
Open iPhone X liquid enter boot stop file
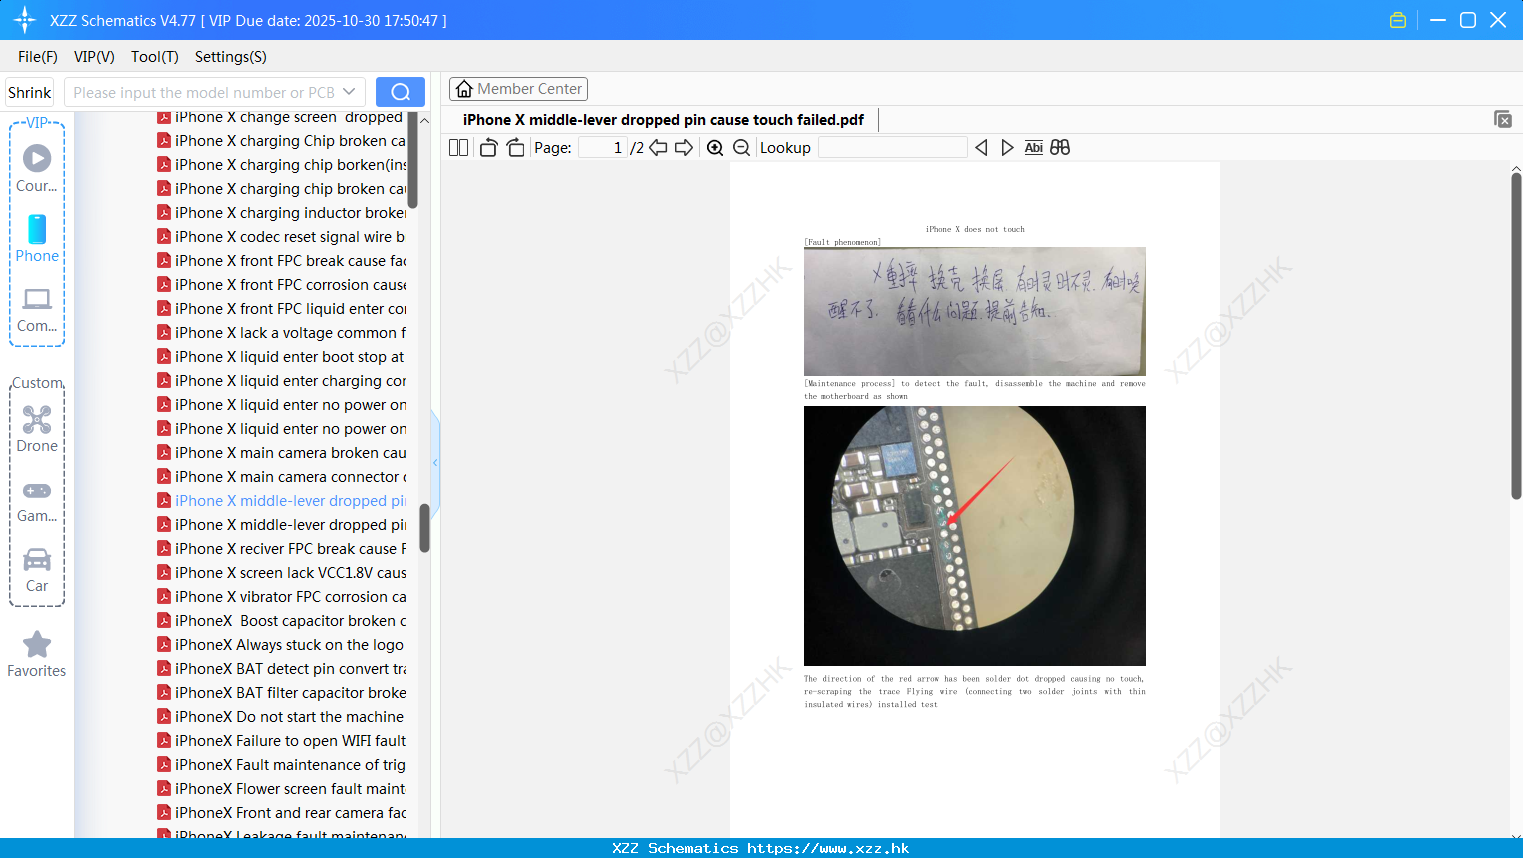click(x=282, y=357)
